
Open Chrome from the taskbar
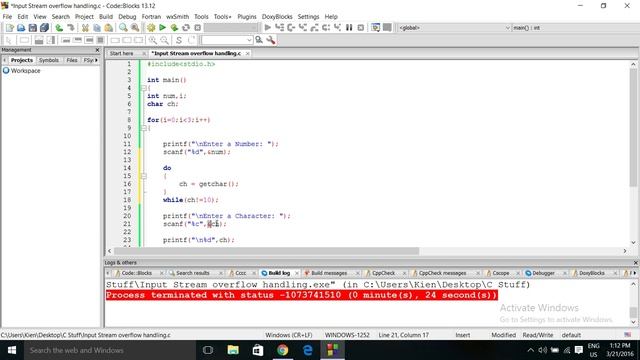pos(282,350)
